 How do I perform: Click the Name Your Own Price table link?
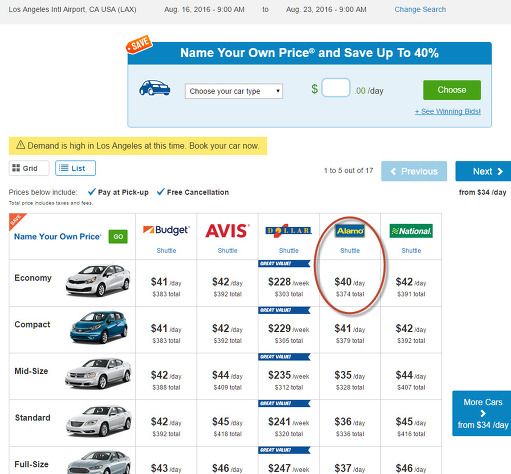[57, 237]
